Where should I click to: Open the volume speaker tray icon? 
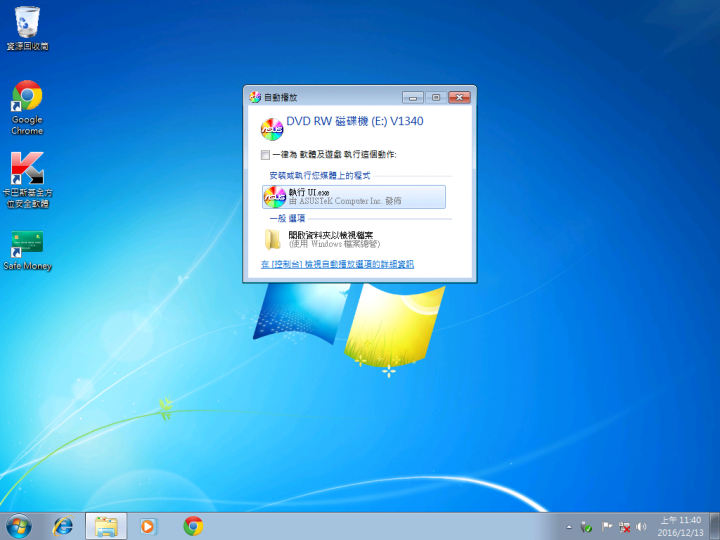(x=641, y=527)
